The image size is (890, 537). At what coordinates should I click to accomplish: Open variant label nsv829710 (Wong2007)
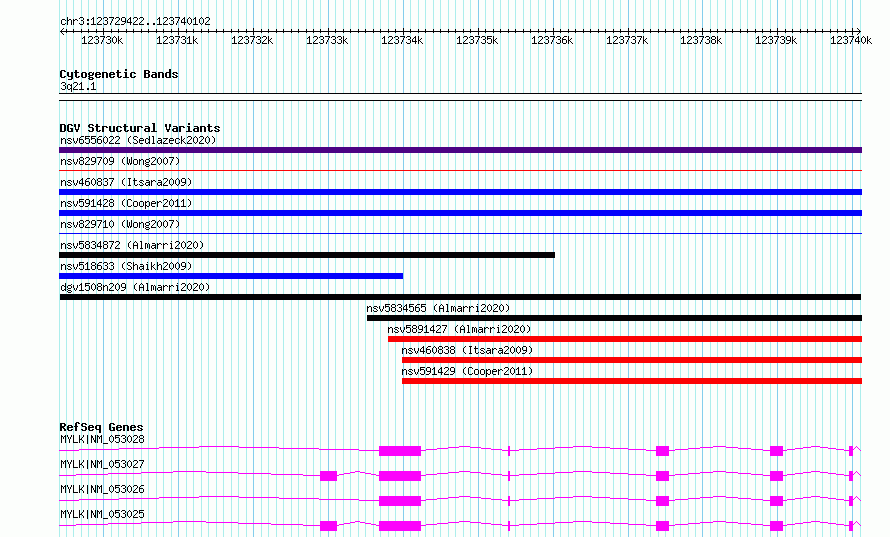[120, 224]
